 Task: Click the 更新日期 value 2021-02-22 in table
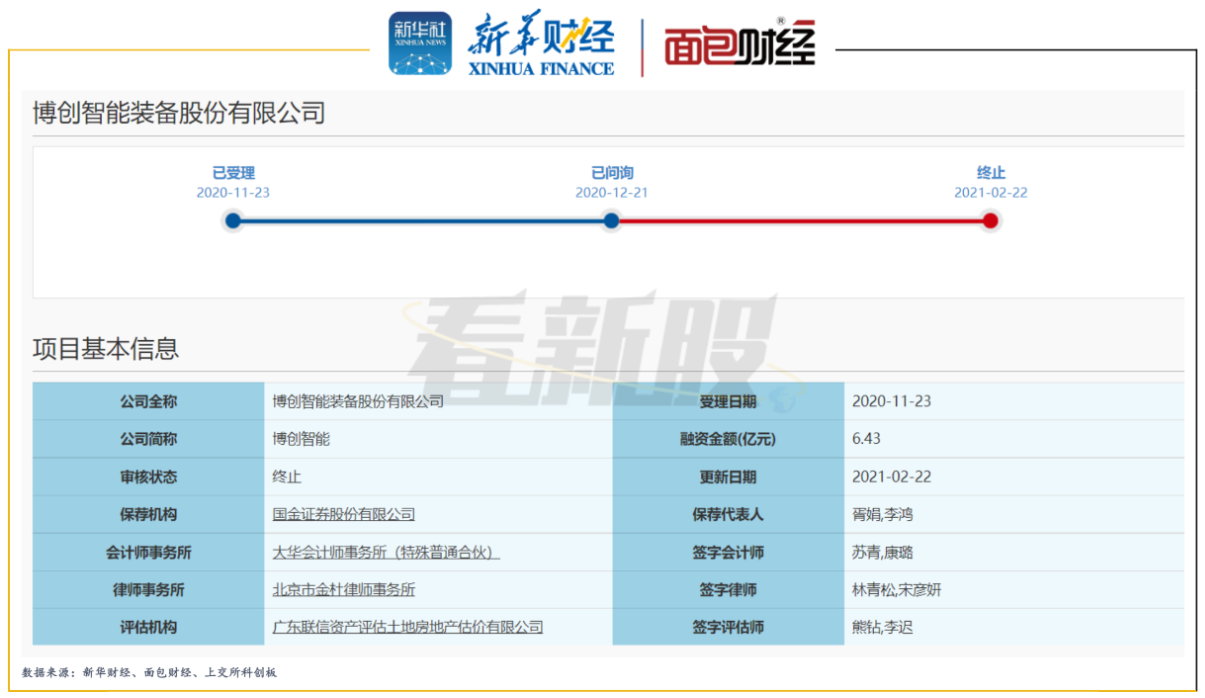tap(891, 477)
